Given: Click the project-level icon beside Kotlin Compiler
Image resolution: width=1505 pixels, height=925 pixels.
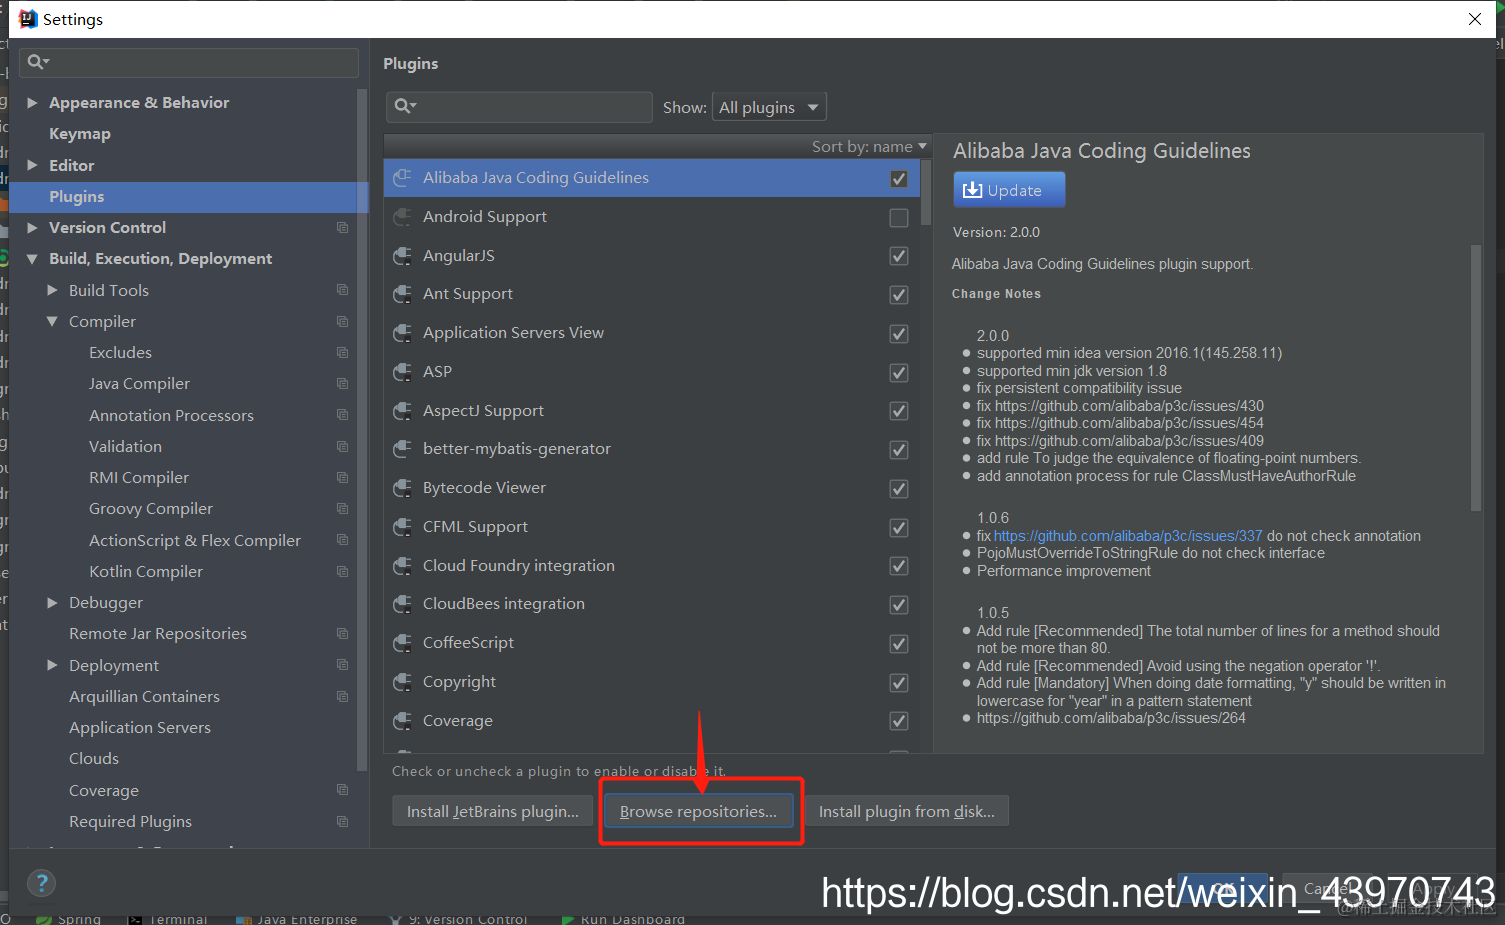Looking at the screenshot, I should 342,572.
